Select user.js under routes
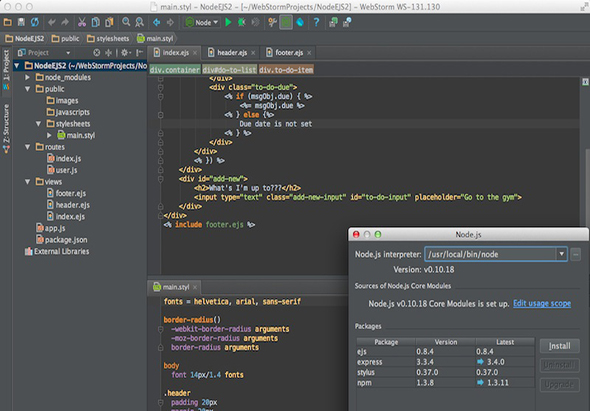 [x=62, y=170]
